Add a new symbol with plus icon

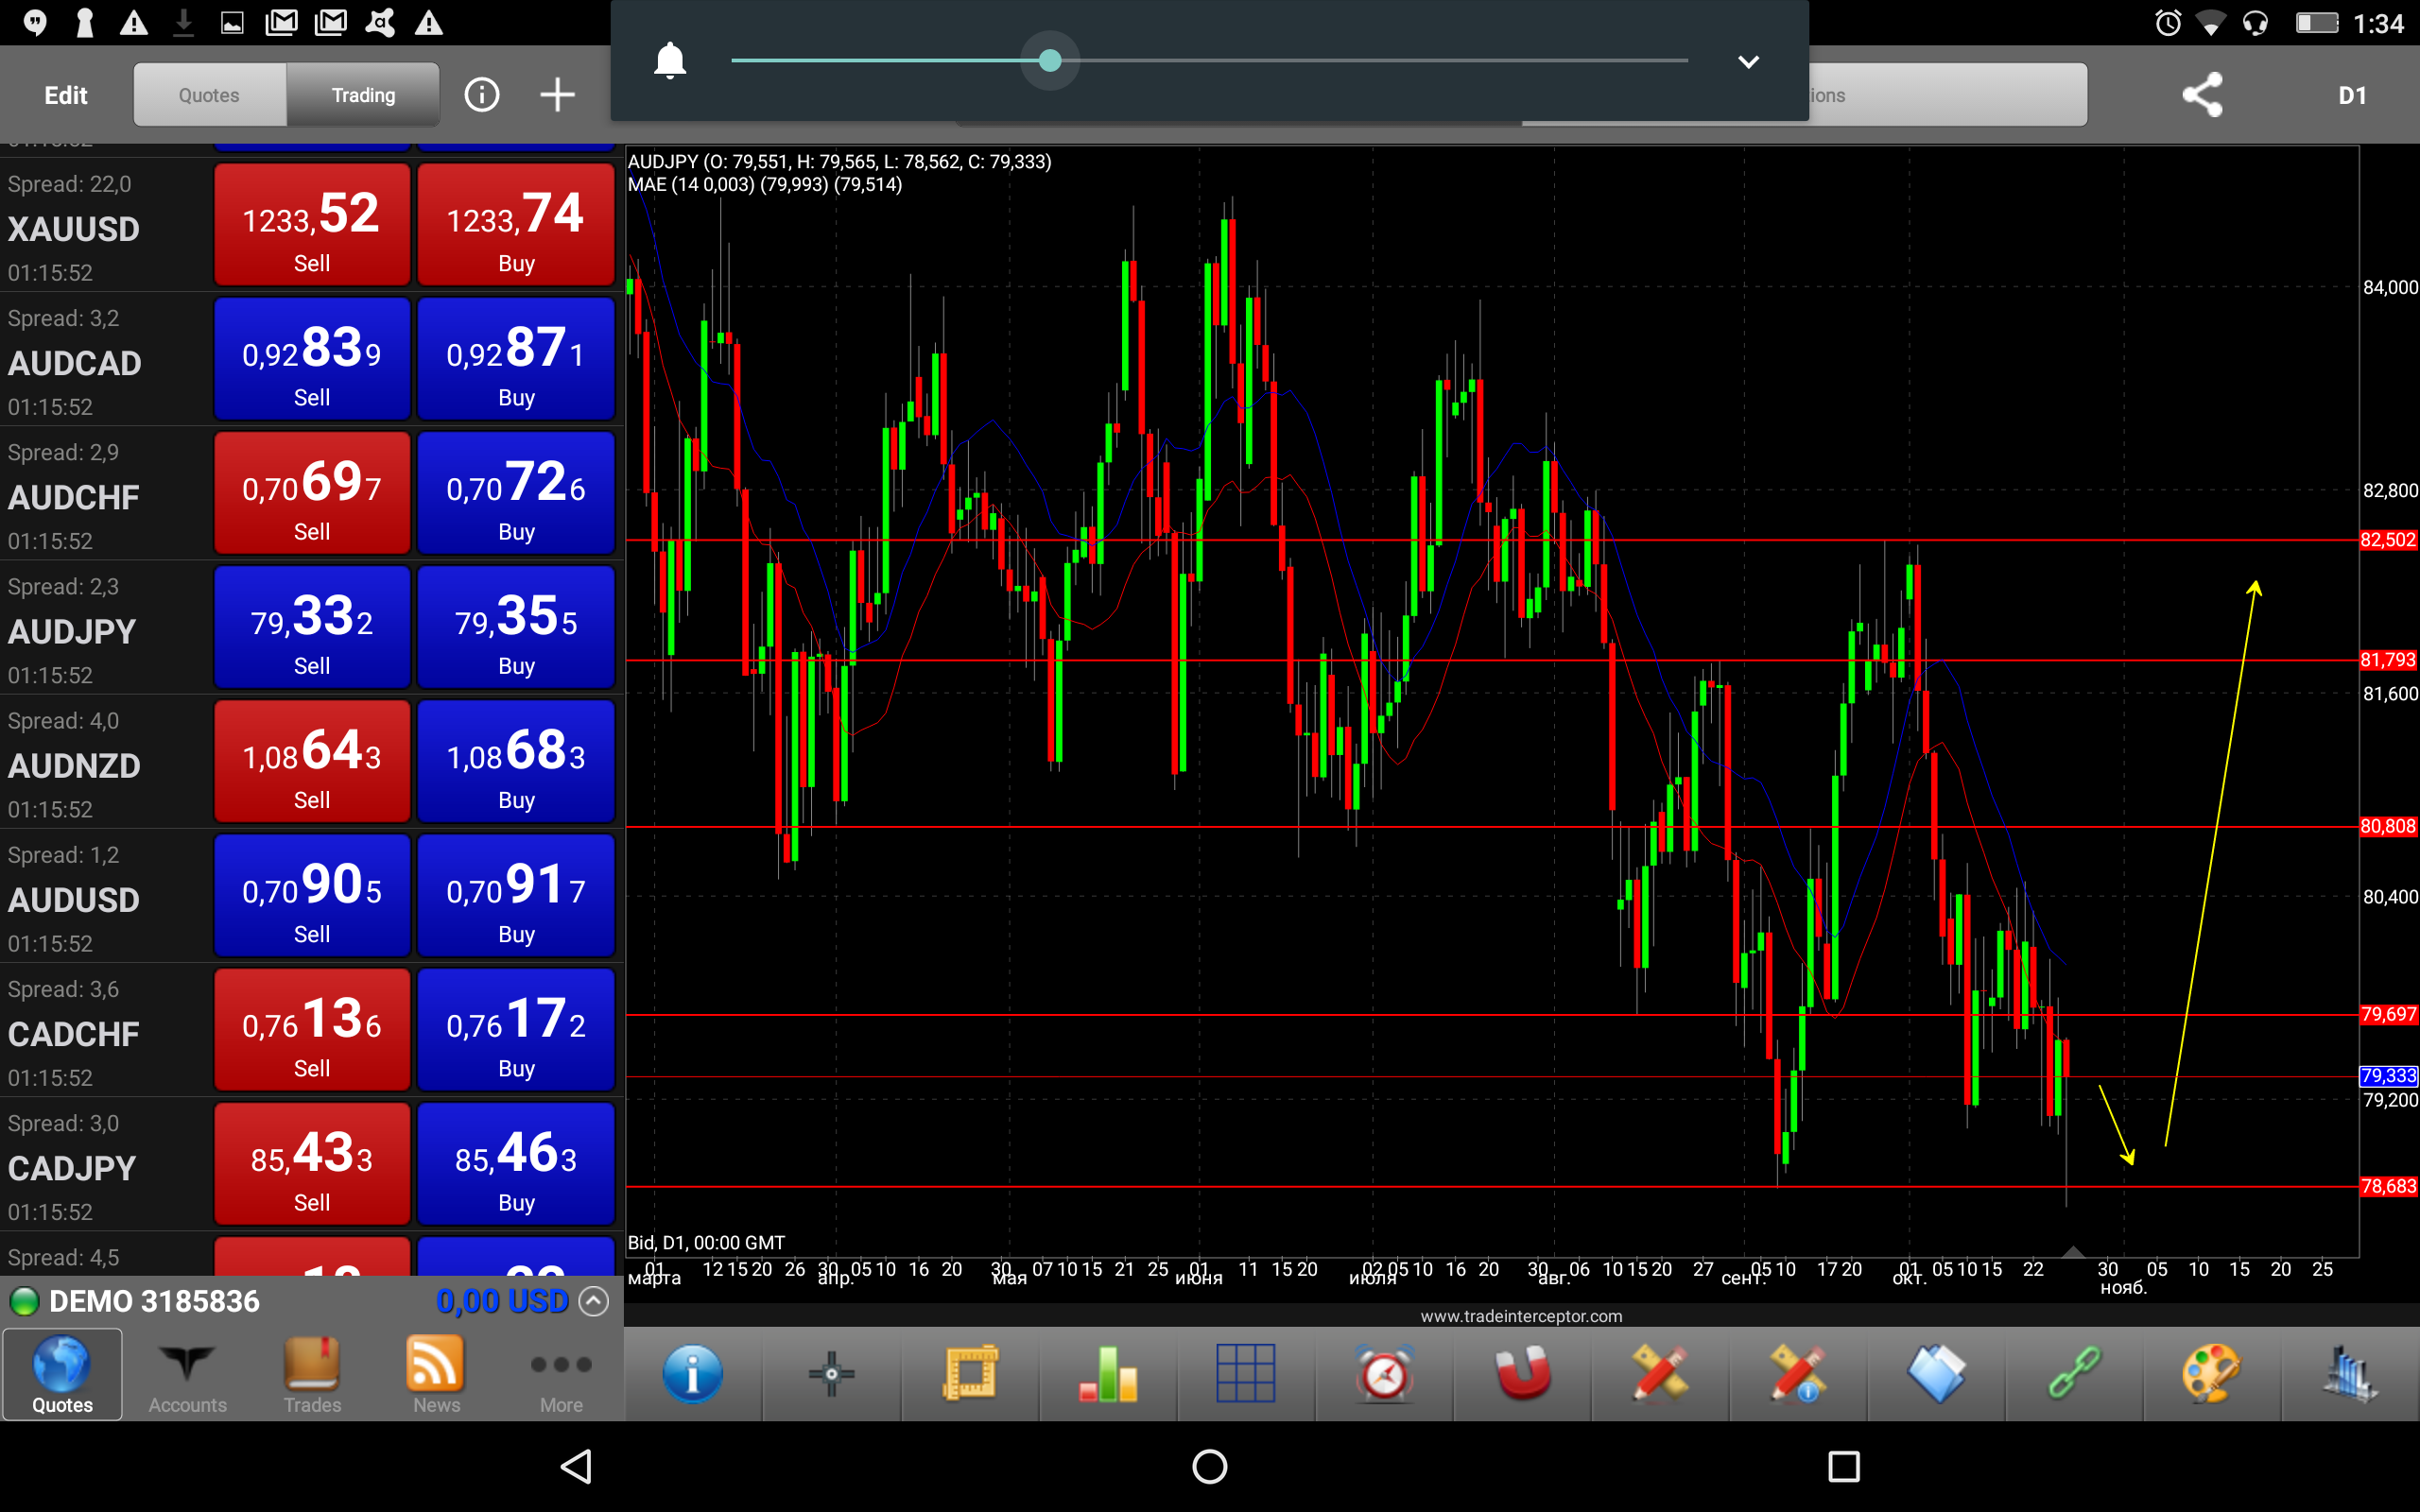(x=557, y=95)
